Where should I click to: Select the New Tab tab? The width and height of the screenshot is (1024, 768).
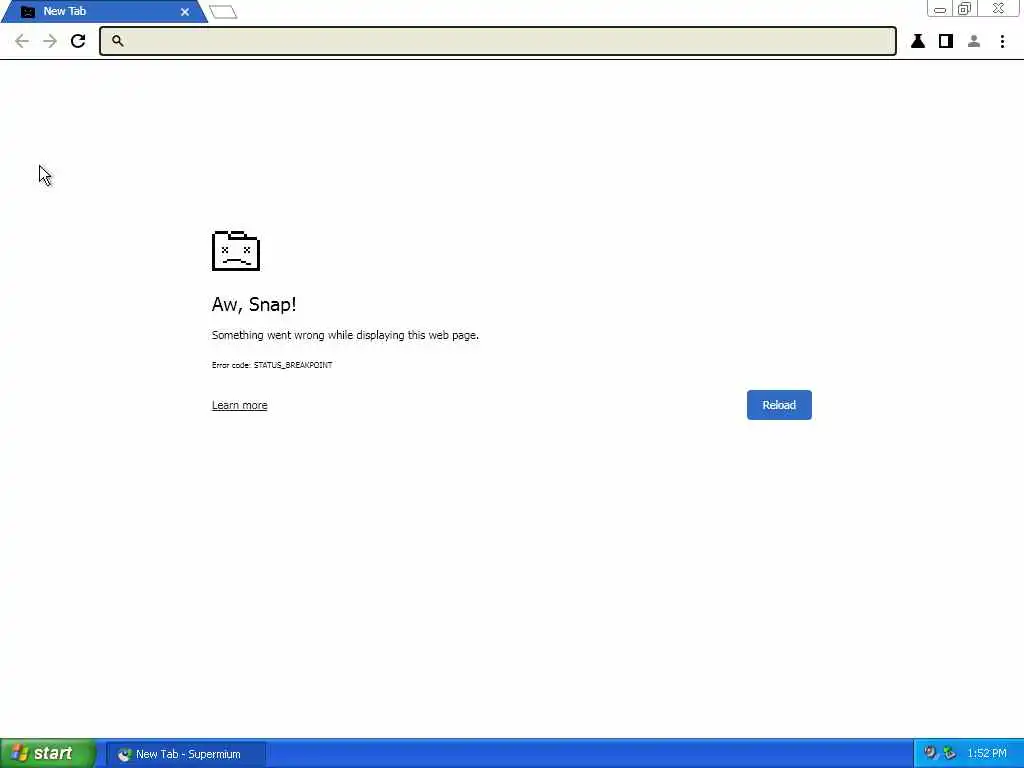[104, 11]
